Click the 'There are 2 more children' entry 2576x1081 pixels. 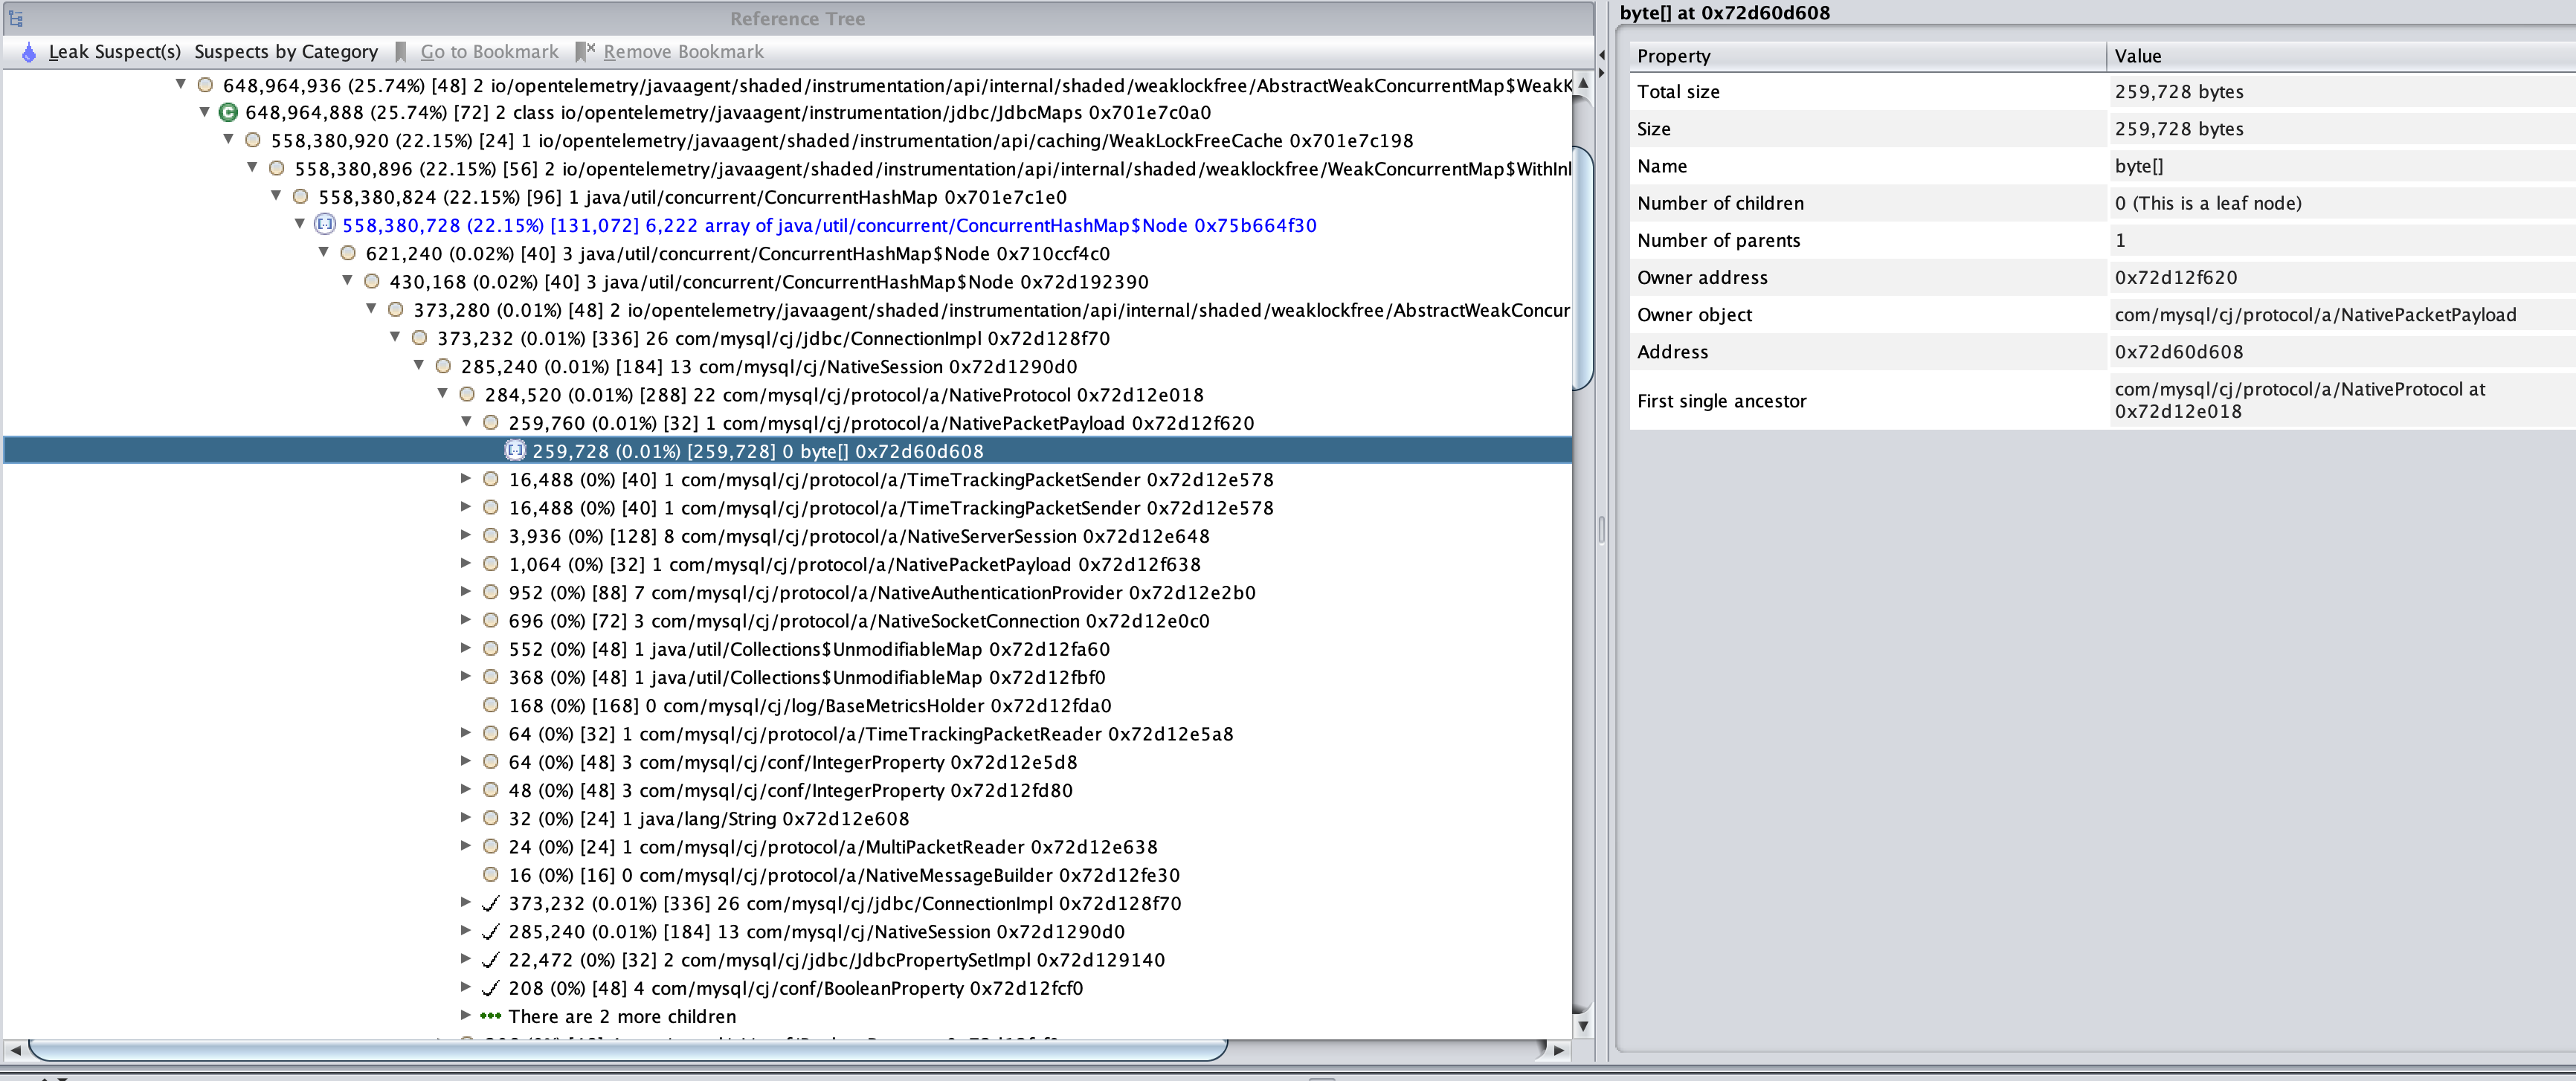point(622,1016)
